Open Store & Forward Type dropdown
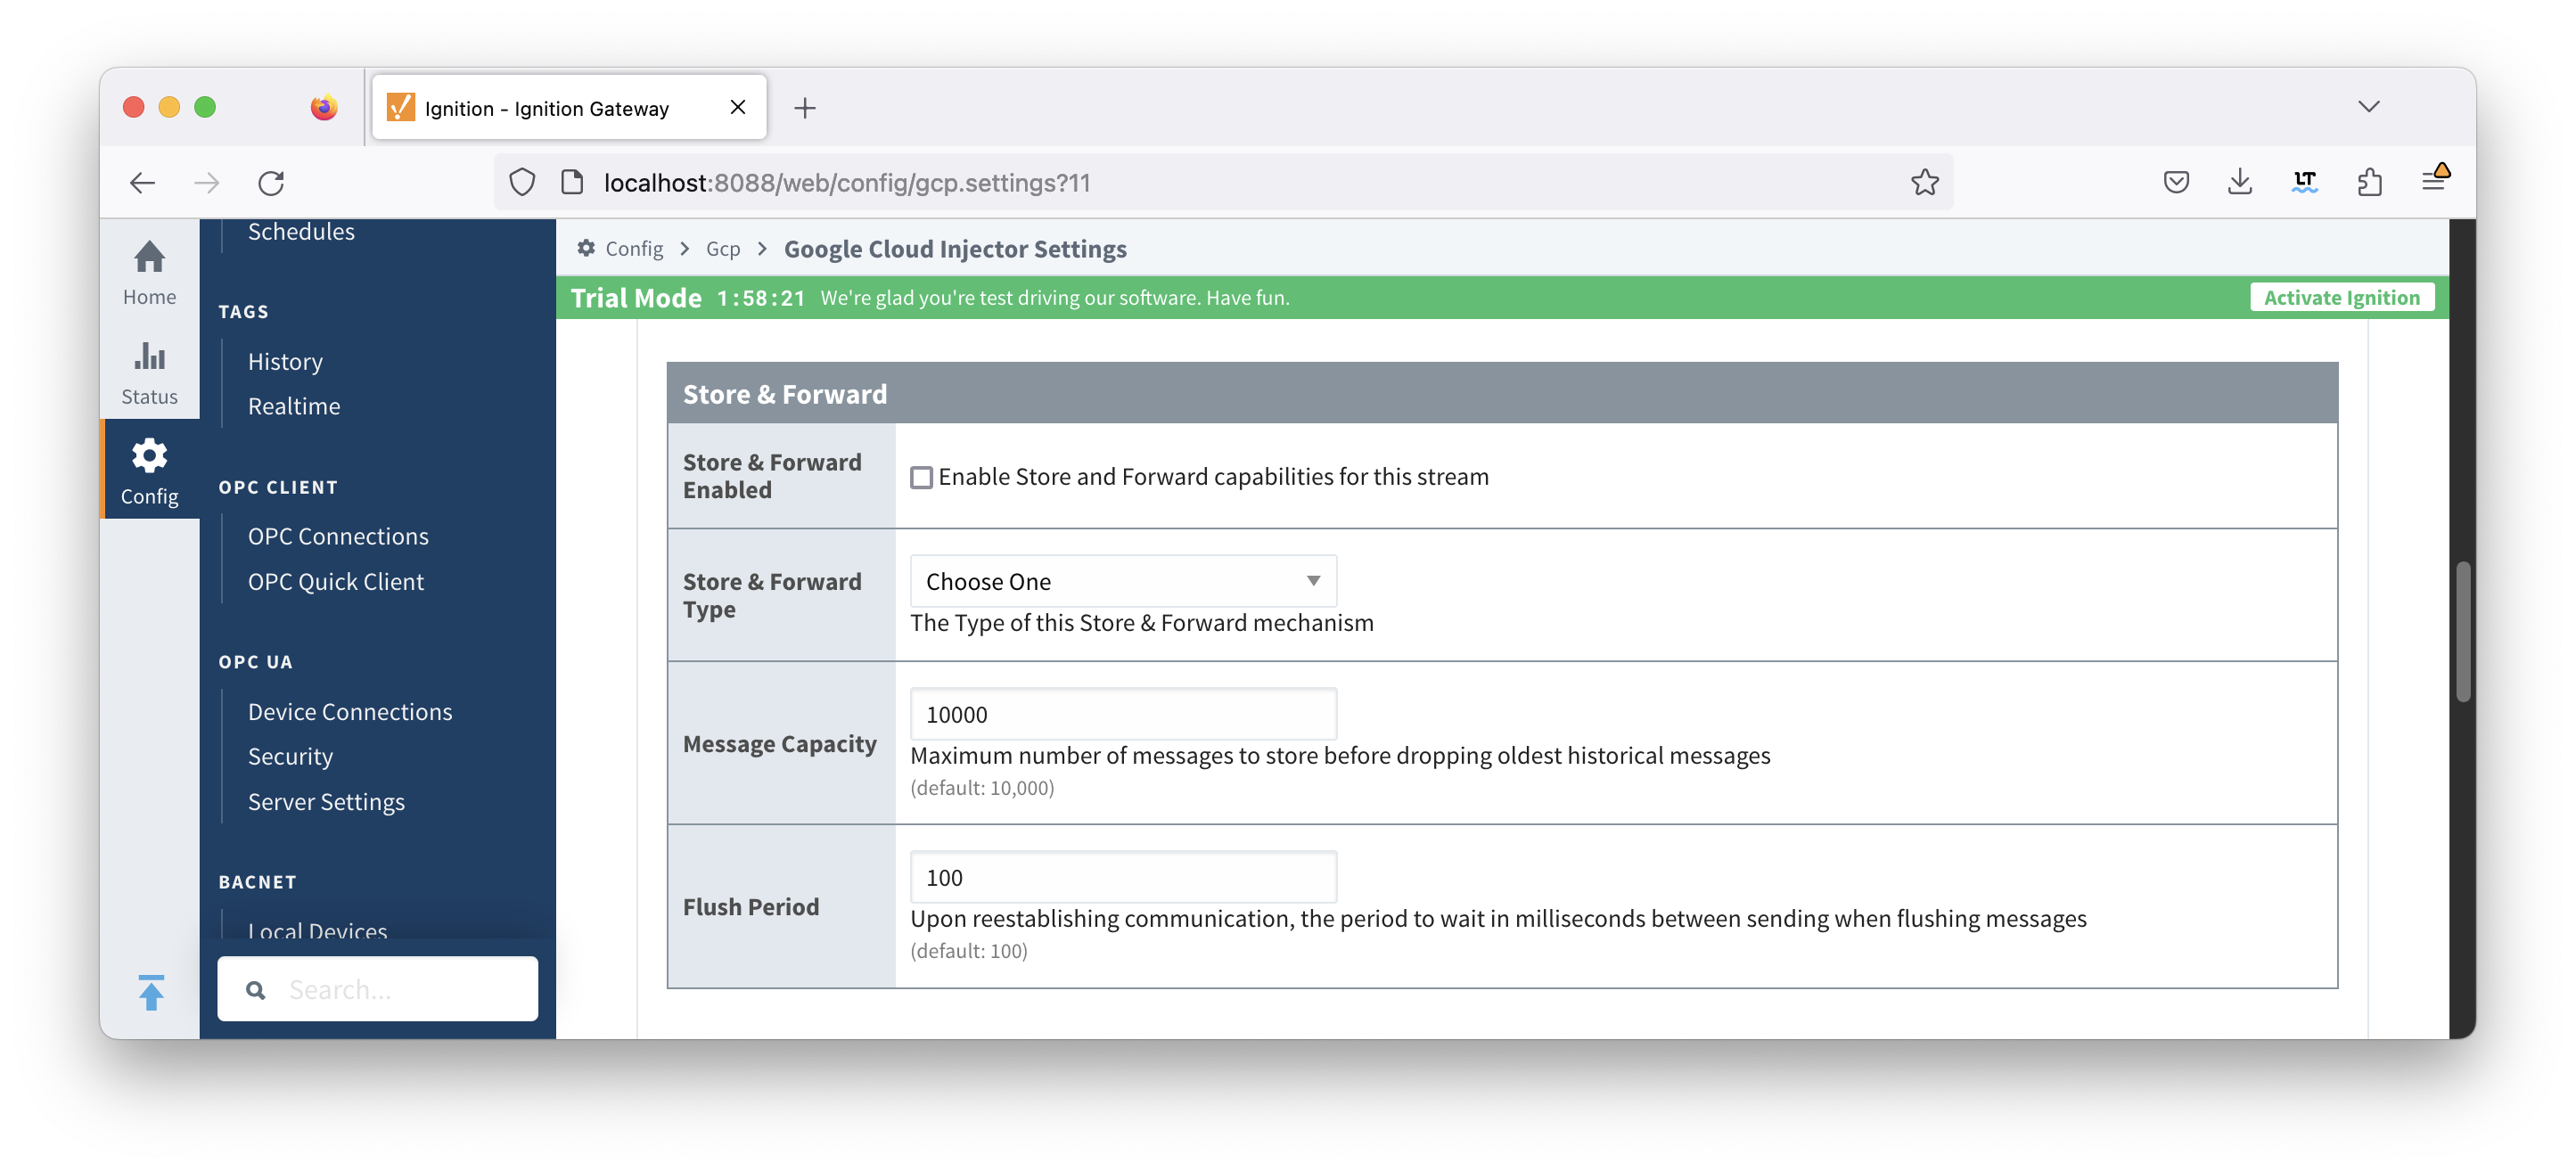The image size is (2576, 1171). pyautogui.click(x=1122, y=581)
